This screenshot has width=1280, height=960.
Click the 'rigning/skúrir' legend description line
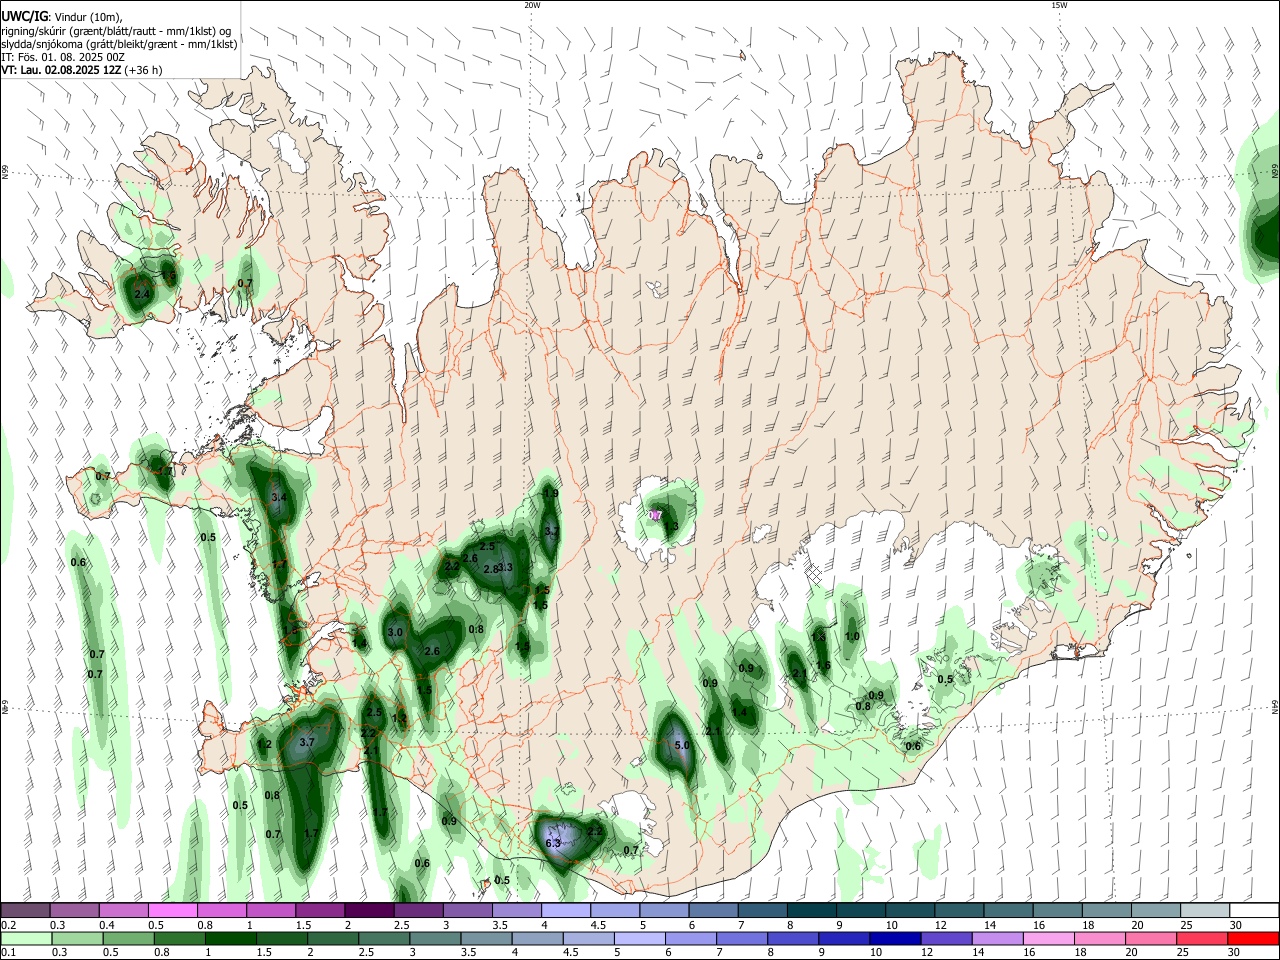point(116,30)
